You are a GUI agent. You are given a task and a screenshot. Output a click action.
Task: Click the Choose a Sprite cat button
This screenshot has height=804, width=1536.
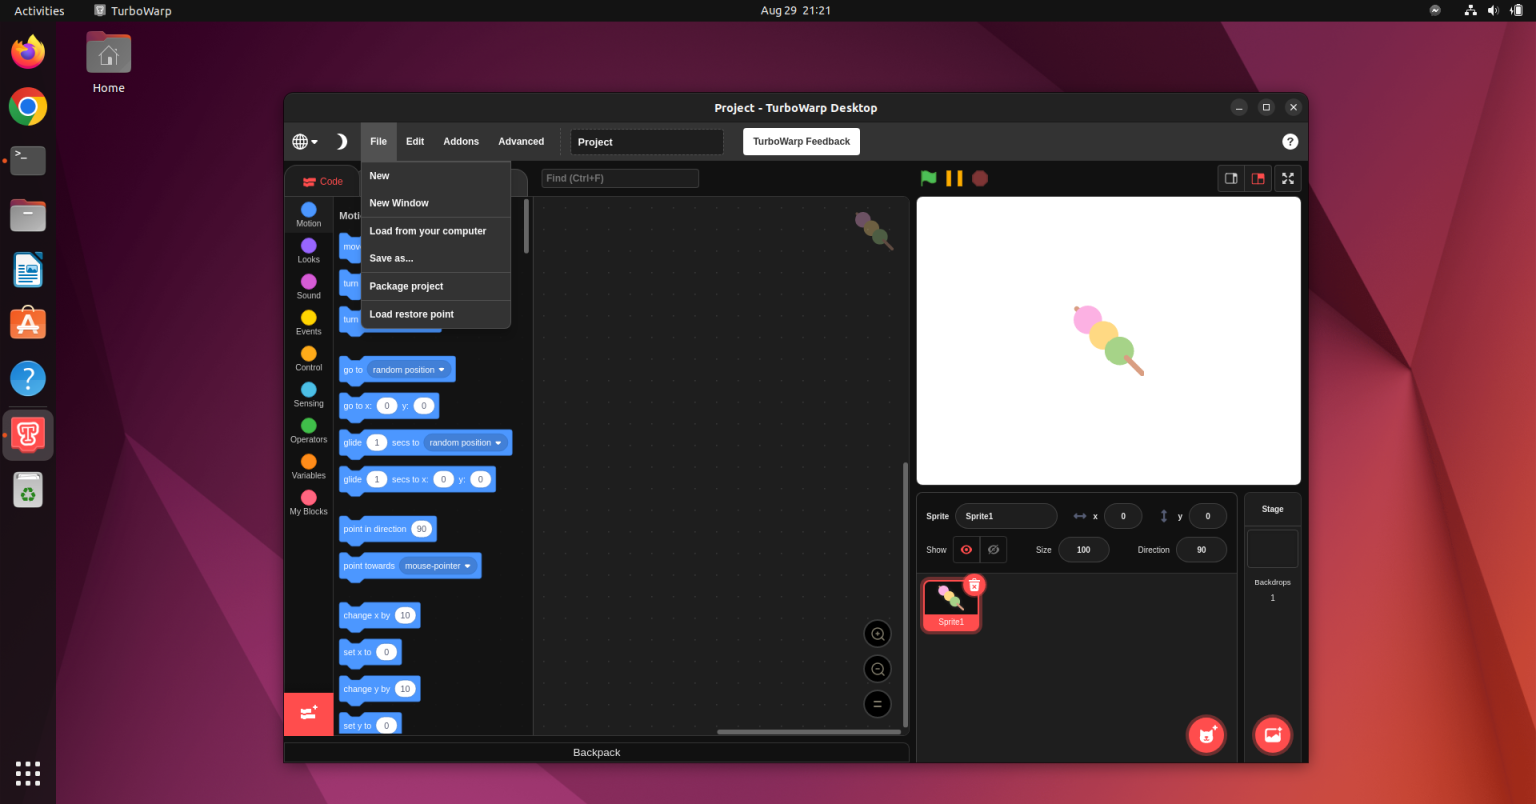(1206, 735)
